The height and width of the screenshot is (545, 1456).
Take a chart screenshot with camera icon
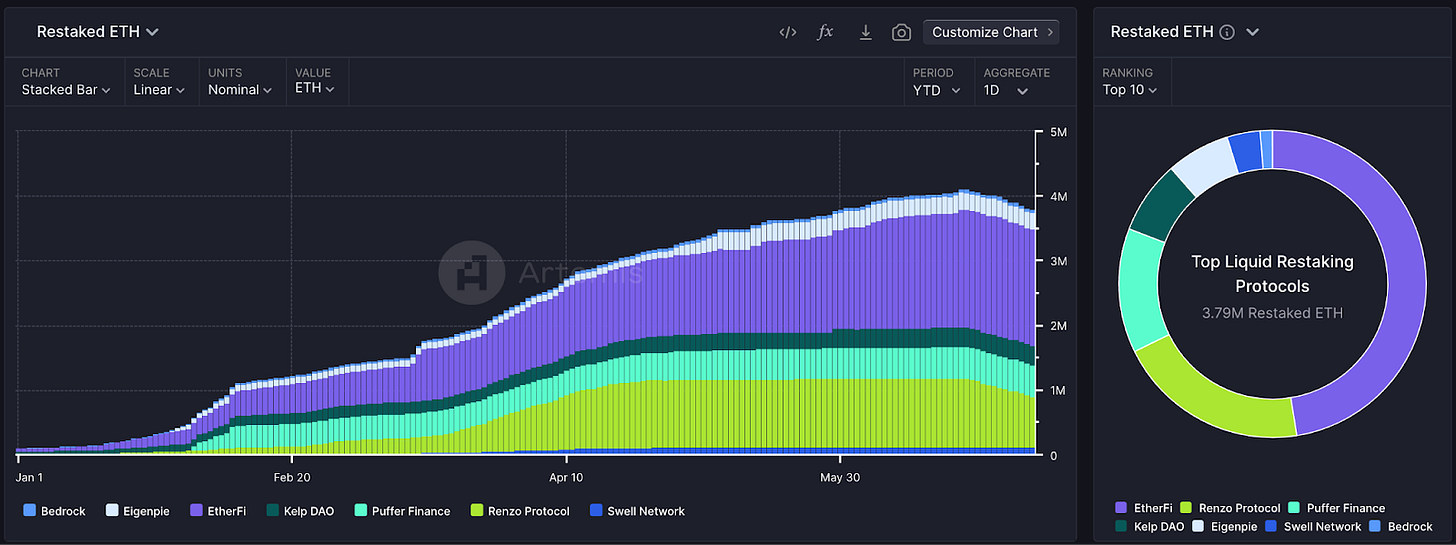pyautogui.click(x=901, y=32)
